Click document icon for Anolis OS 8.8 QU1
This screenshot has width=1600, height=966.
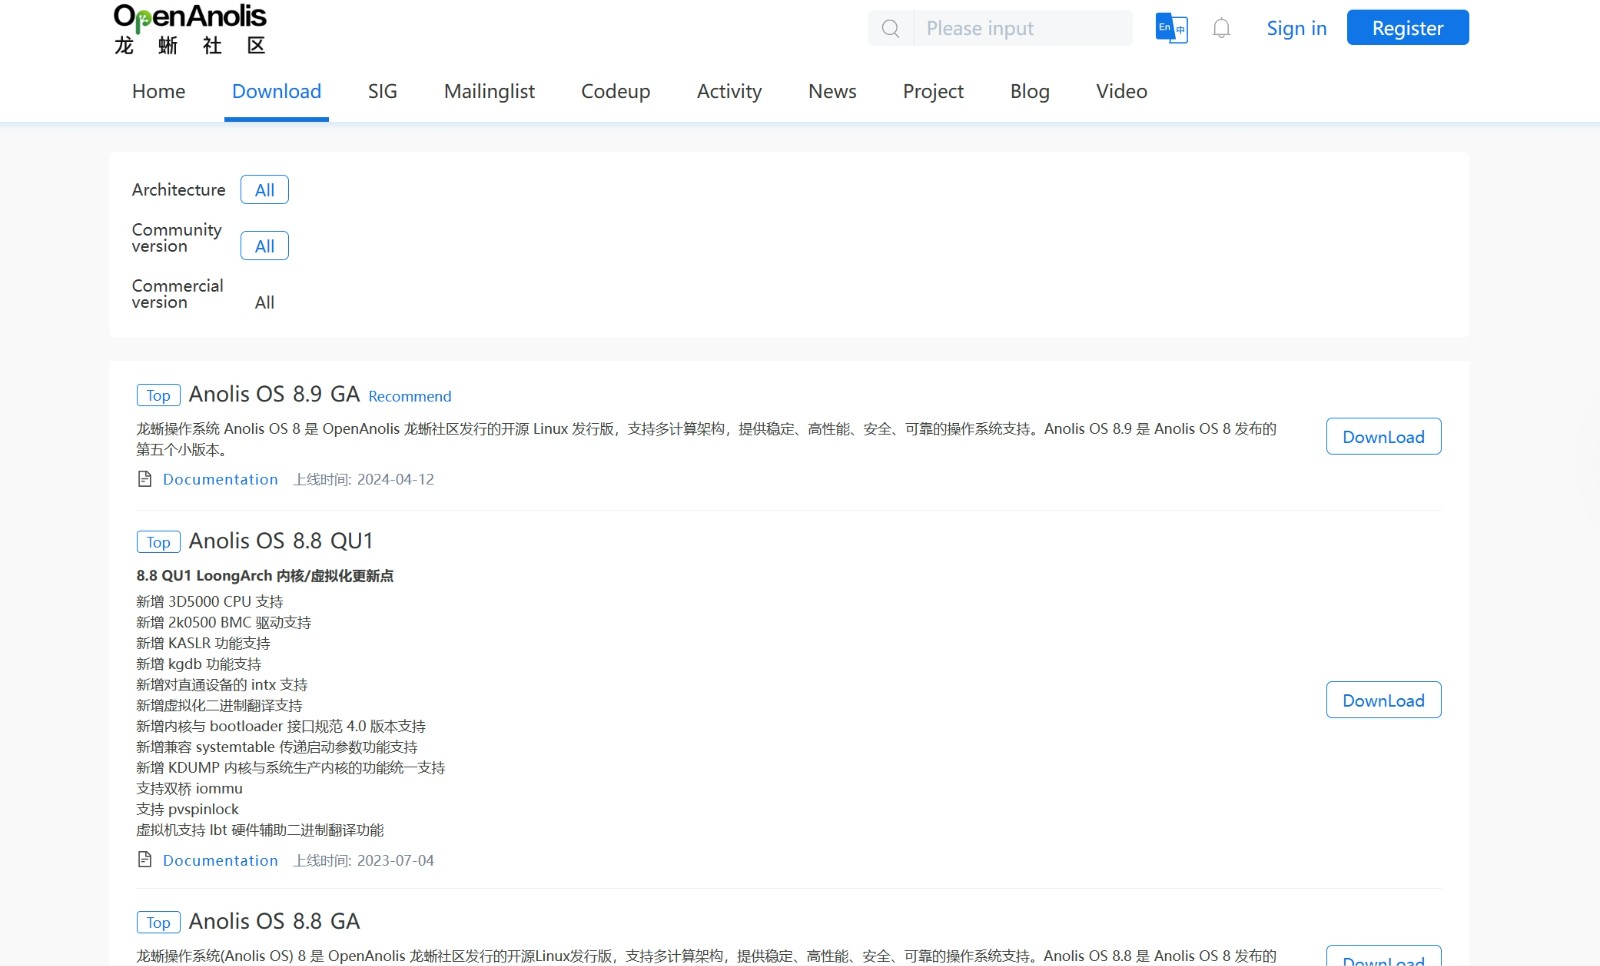(145, 860)
